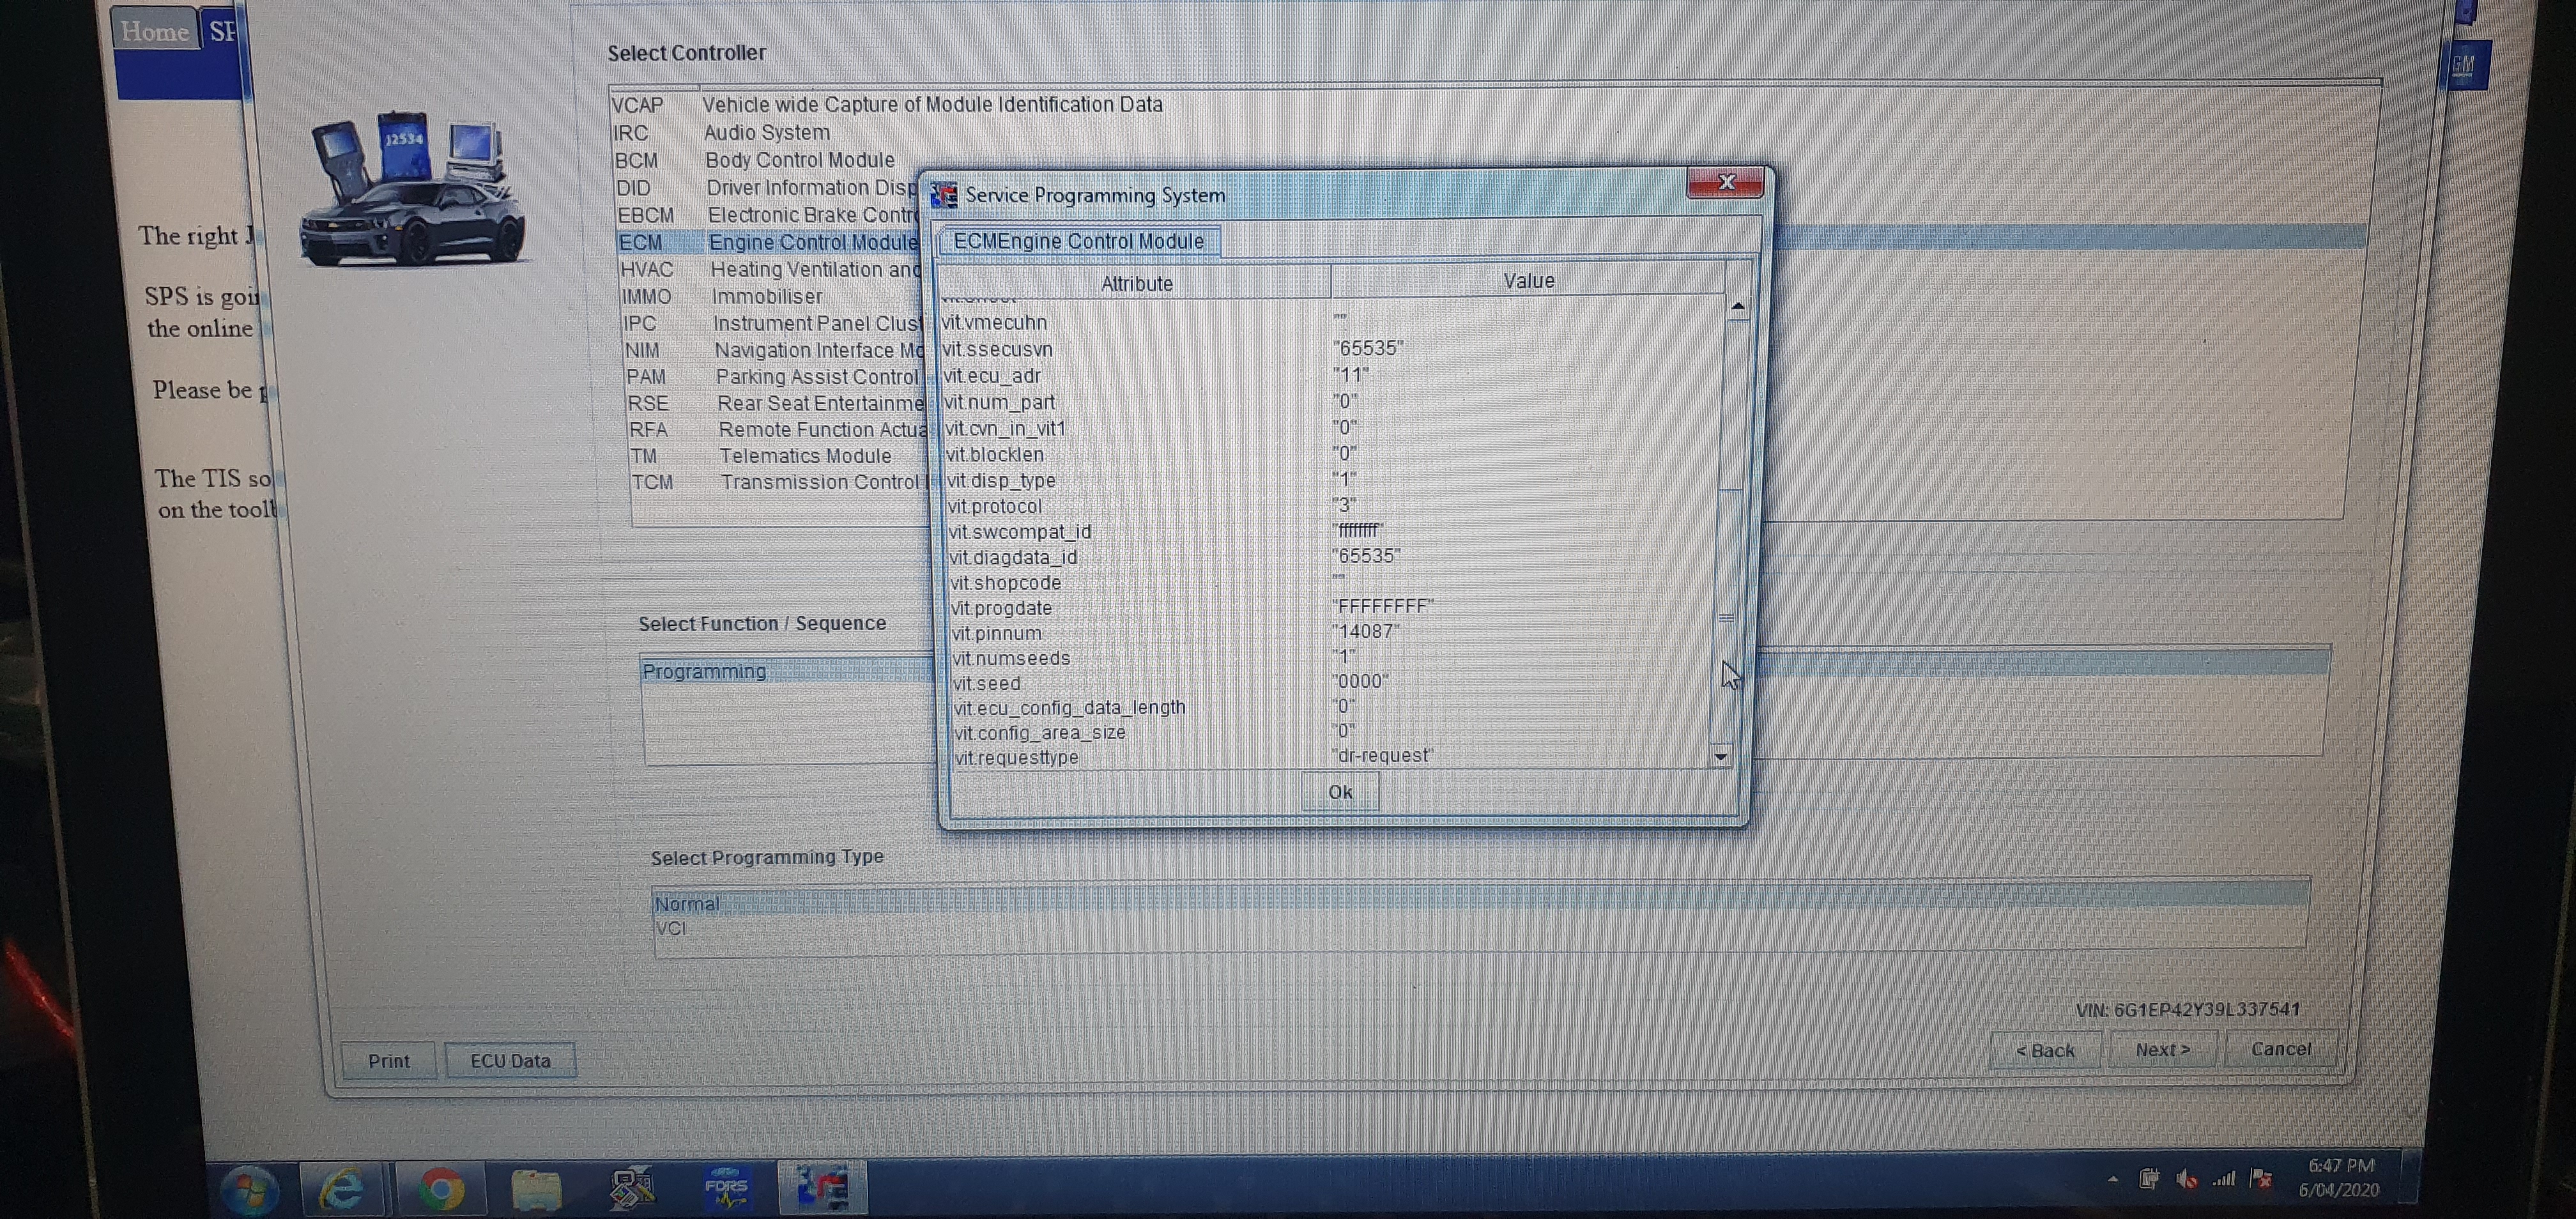Open the diagnostic tool icon beside FDRS
The width and height of the screenshot is (2576, 1219).
631,1187
